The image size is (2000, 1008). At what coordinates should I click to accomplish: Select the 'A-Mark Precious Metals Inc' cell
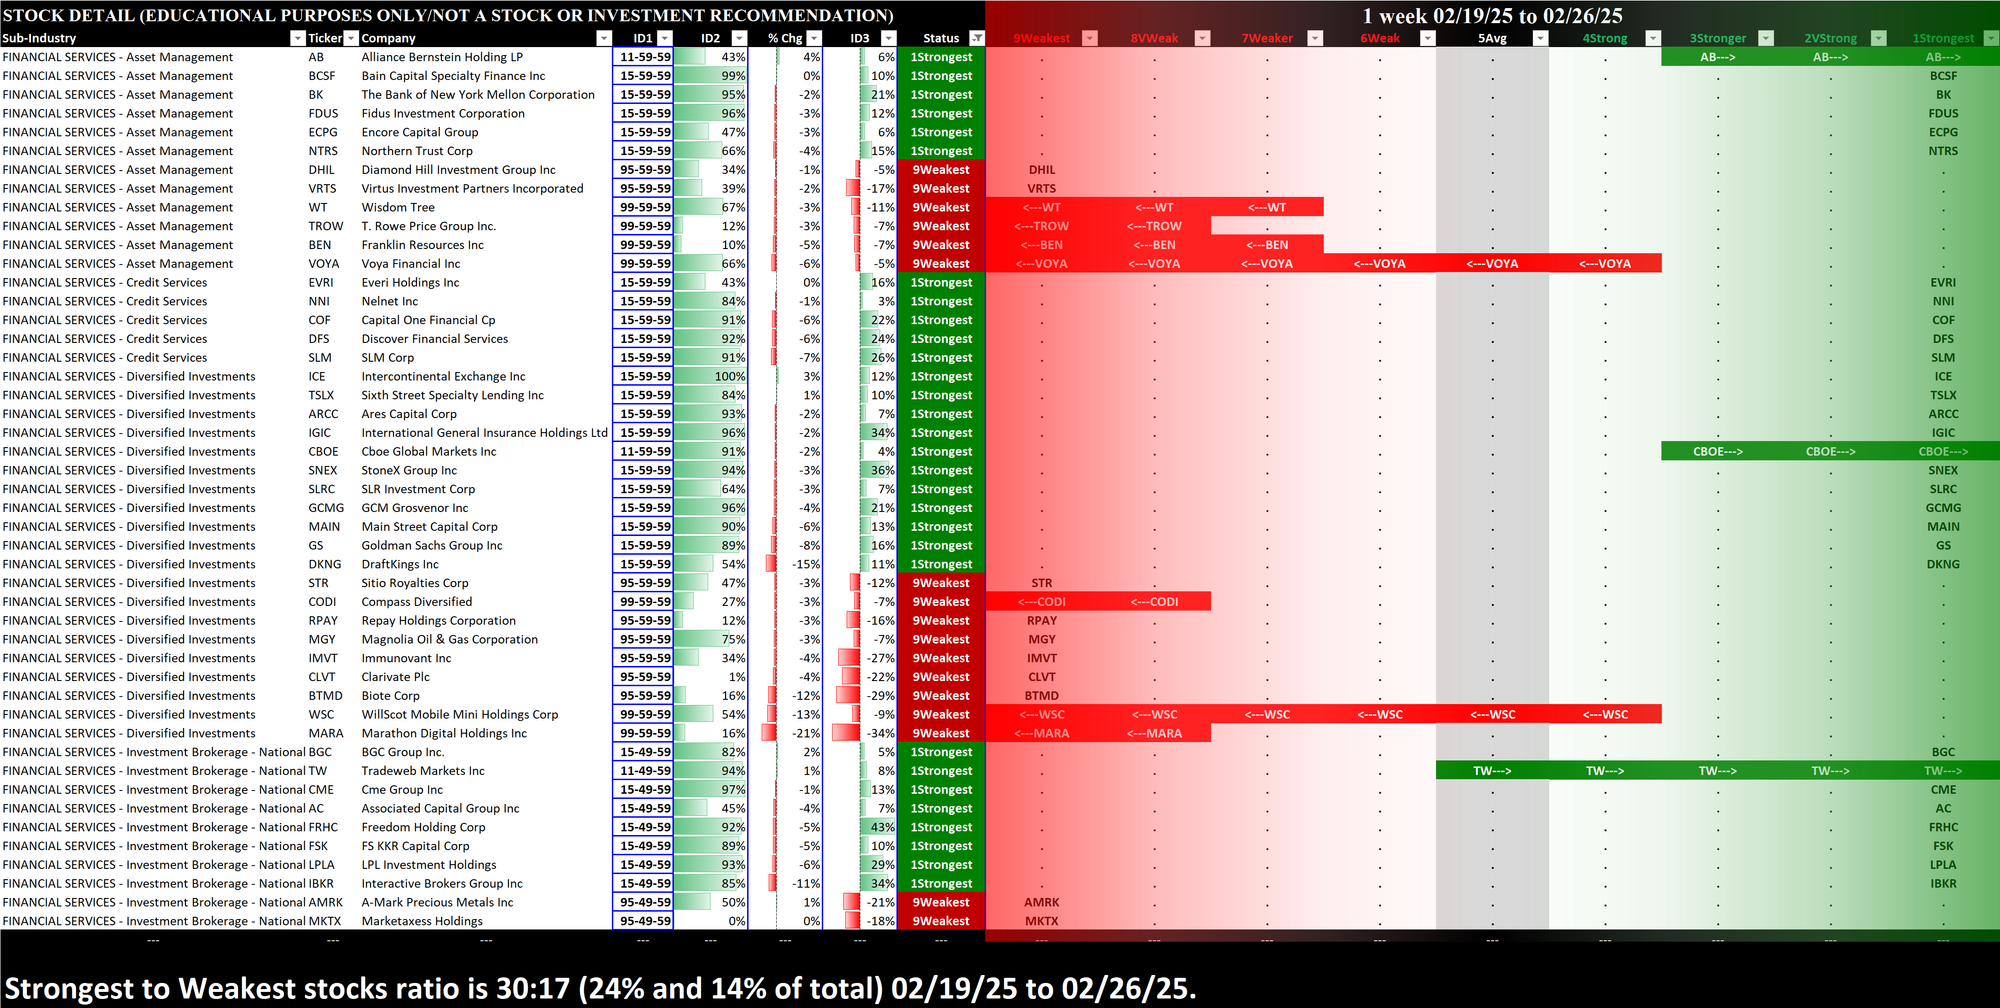coord(485,902)
